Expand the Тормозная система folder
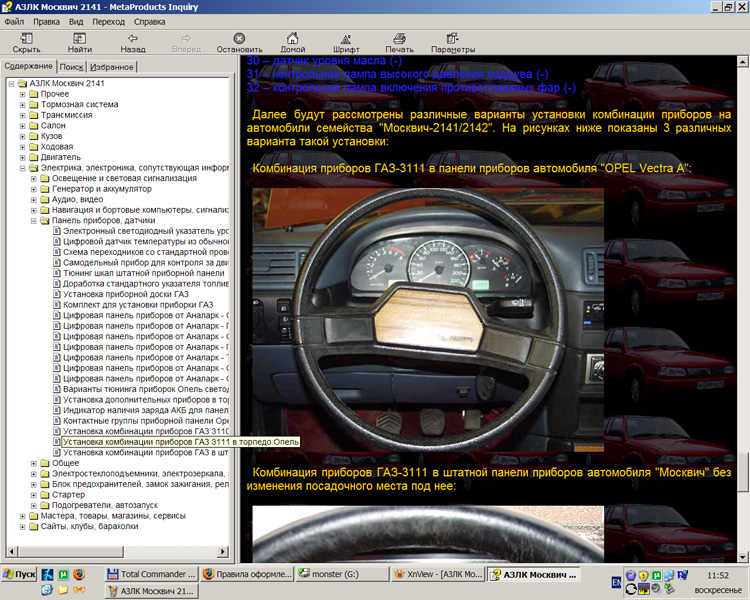The image size is (750, 600). click(x=22, y=104)
